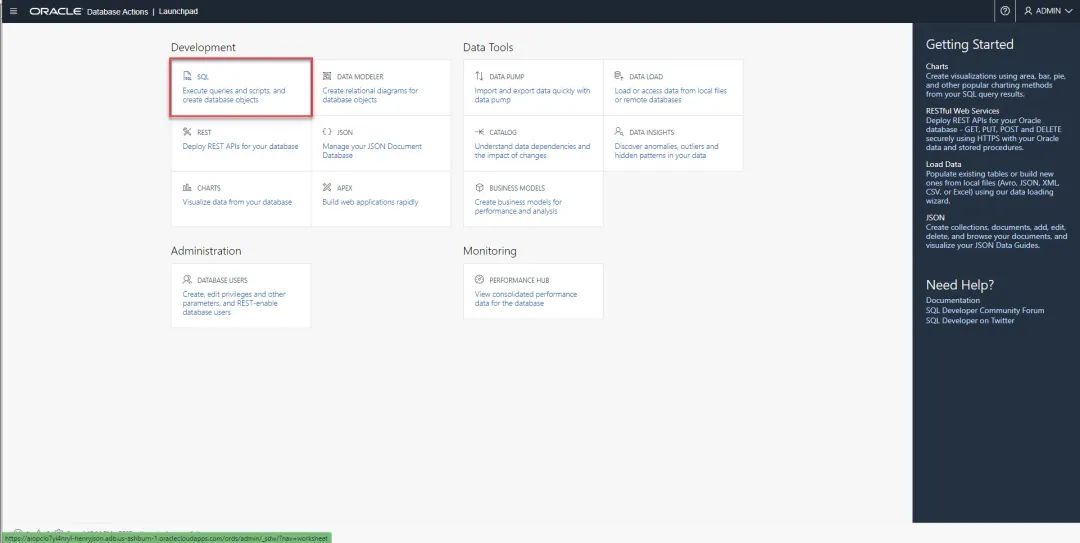This screenshot has width=1080, height=543.
Task: Click 'Build web applications rapidly' text
Action: click(x=370, y=202)
